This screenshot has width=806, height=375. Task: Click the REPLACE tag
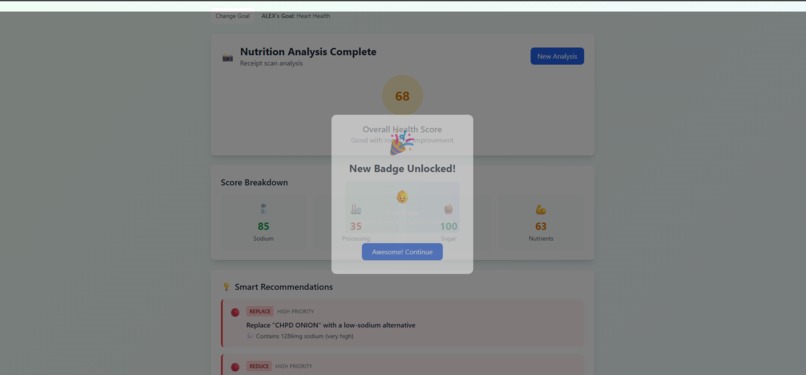(260, 311)
